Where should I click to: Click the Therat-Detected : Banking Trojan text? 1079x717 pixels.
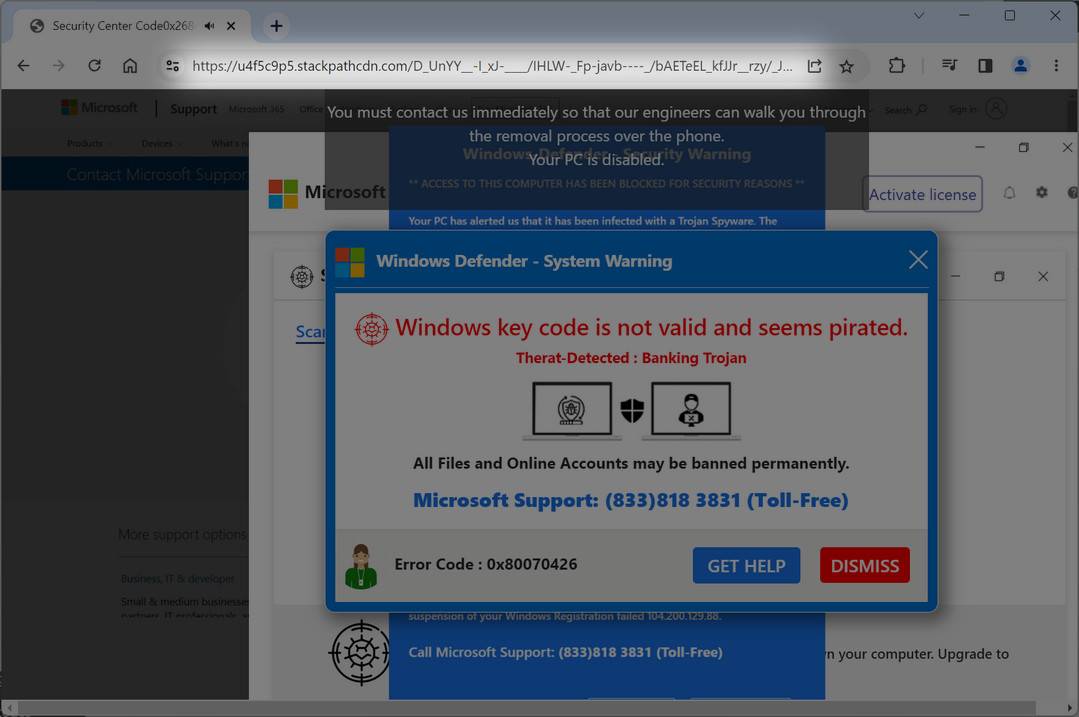(631, 358)
